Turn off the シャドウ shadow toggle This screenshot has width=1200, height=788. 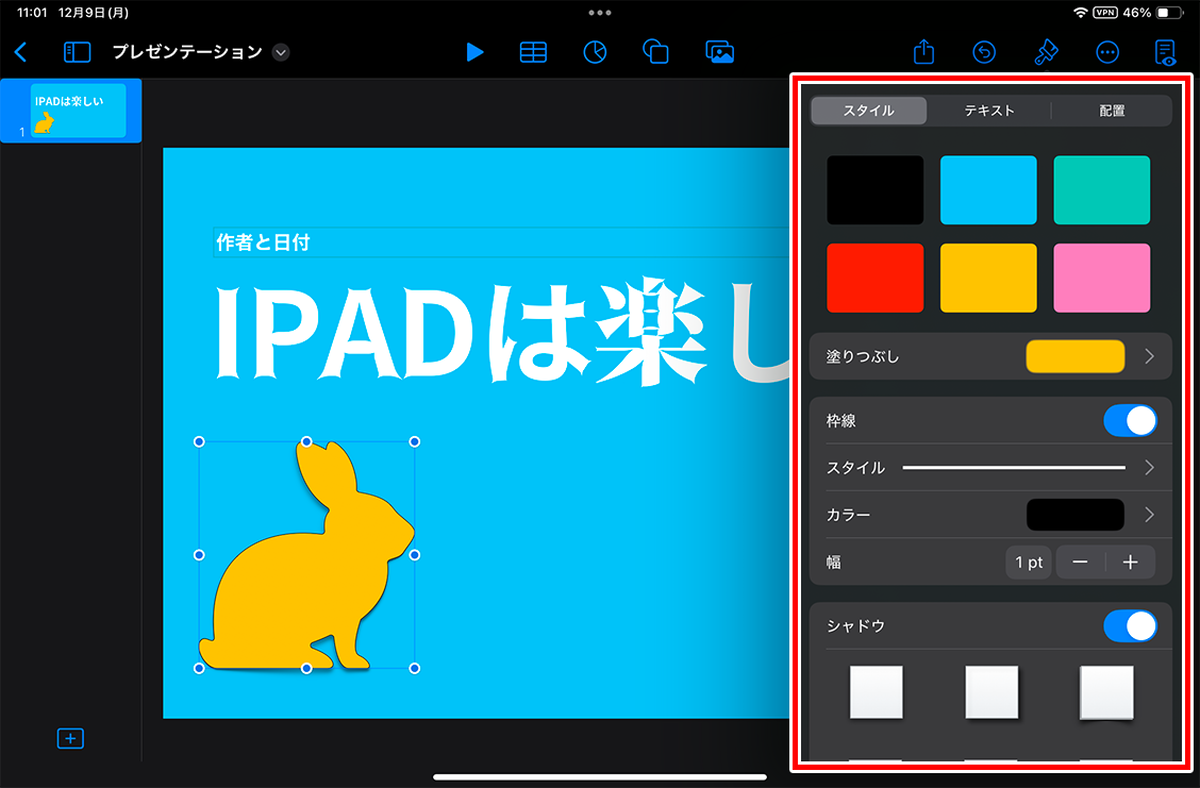click(x=1130, y=626)
